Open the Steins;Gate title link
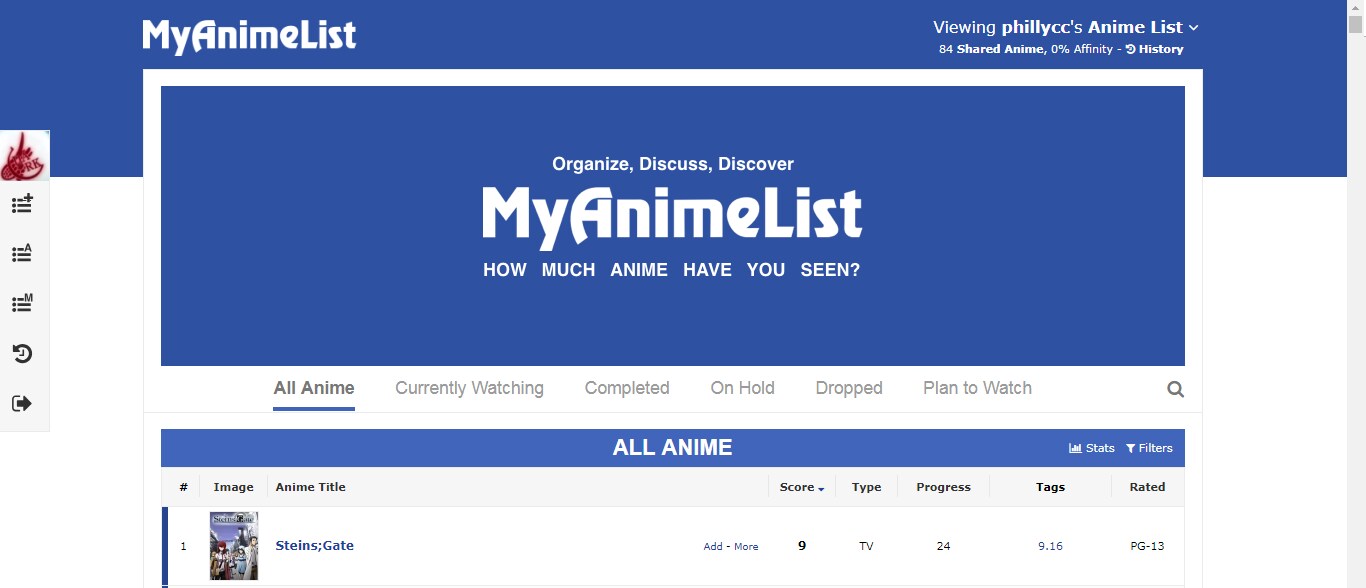This screenshot has height=588, width=1366. click(x=314, y=545)
